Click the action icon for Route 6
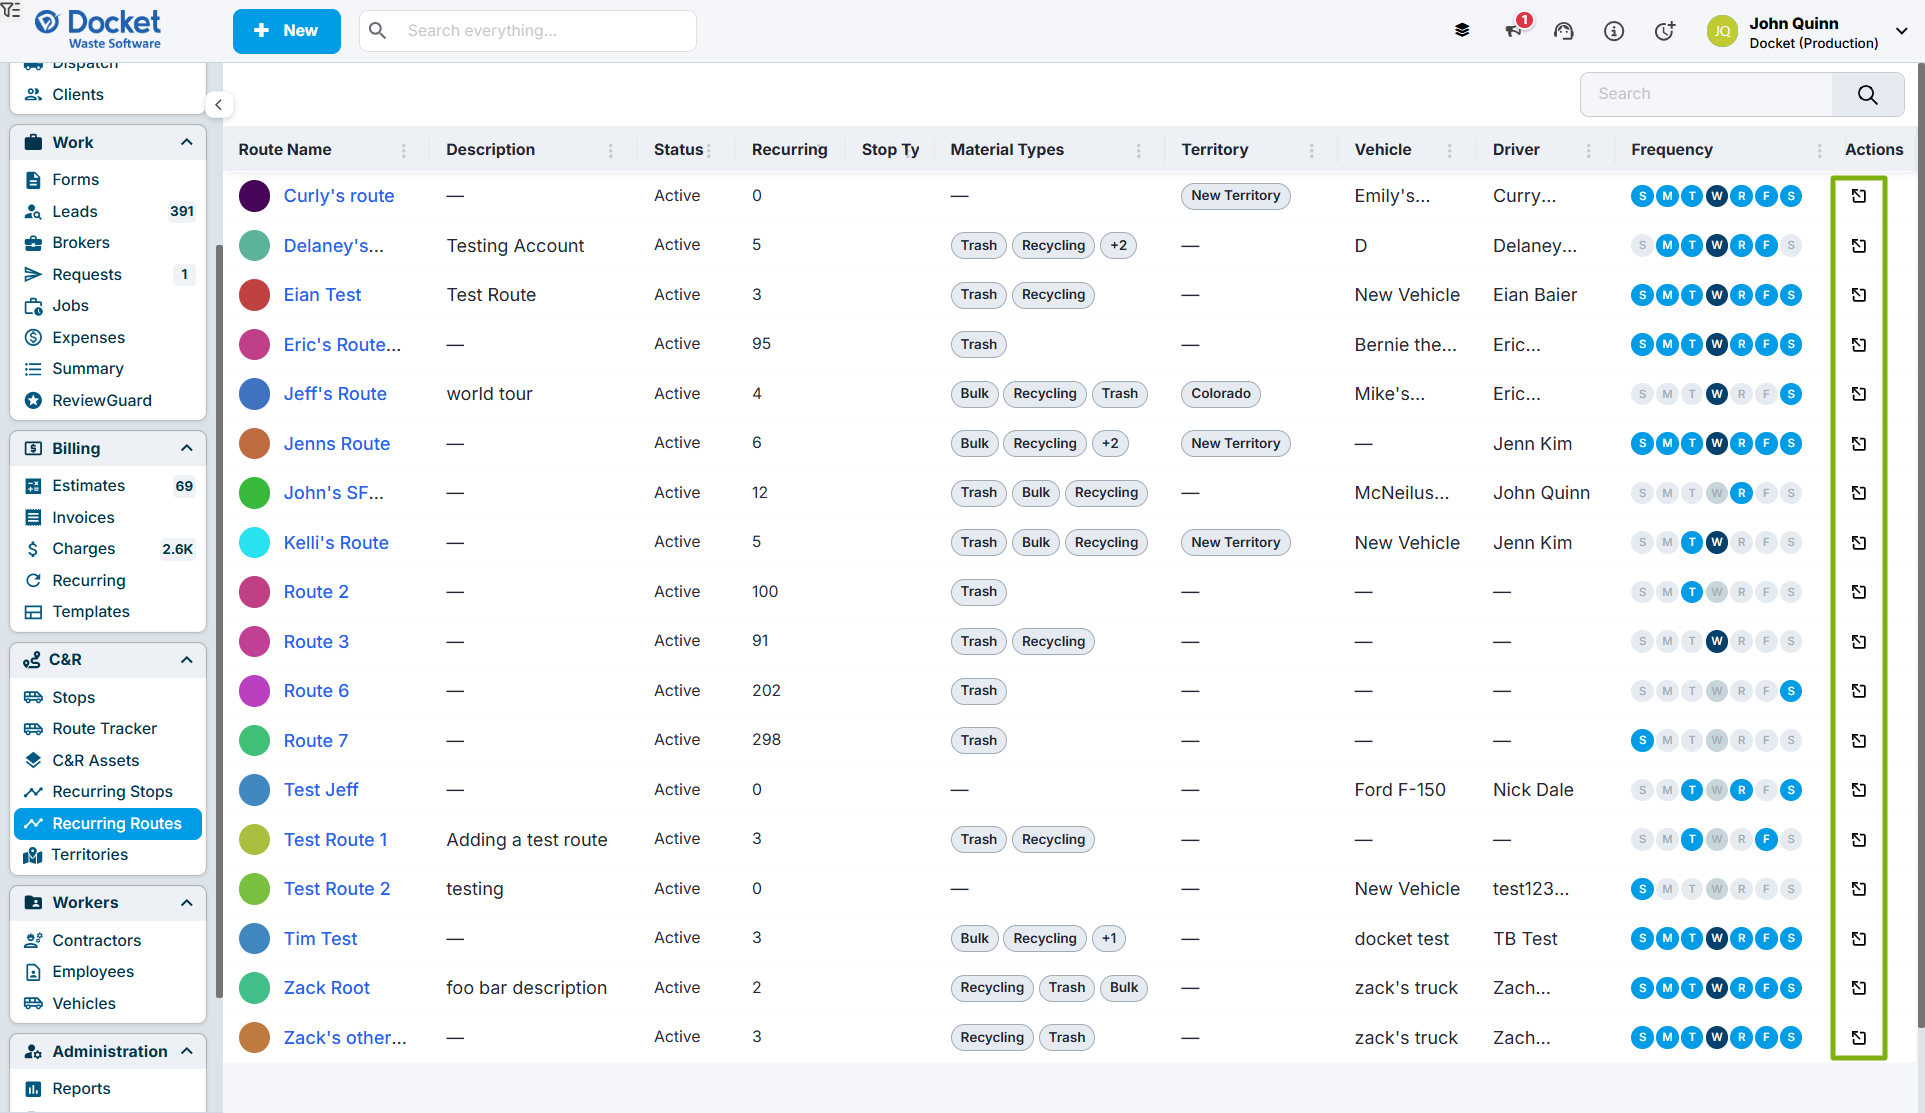The height and width of the screenshot is (1113, 1925). coord(1859,691)
